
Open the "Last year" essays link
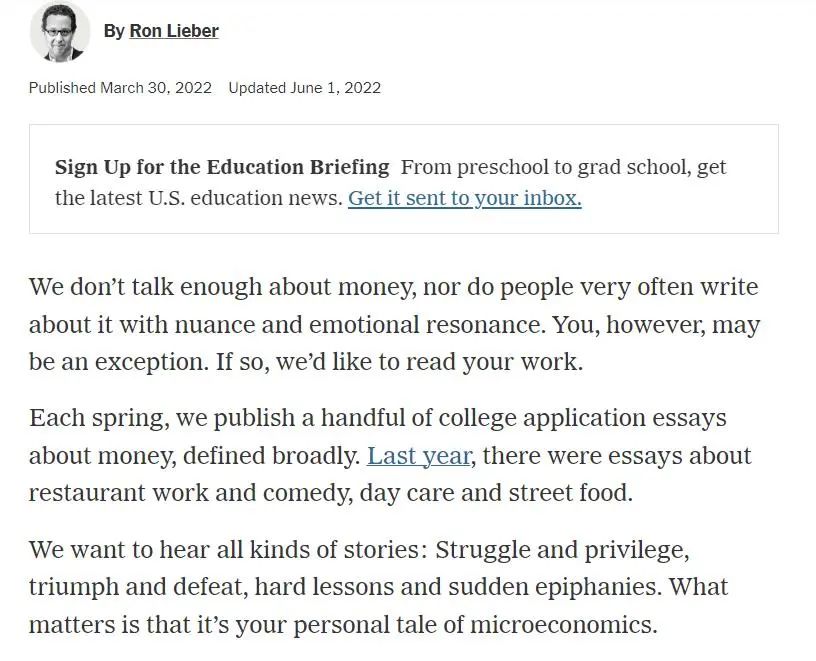(x=418, y=456)
